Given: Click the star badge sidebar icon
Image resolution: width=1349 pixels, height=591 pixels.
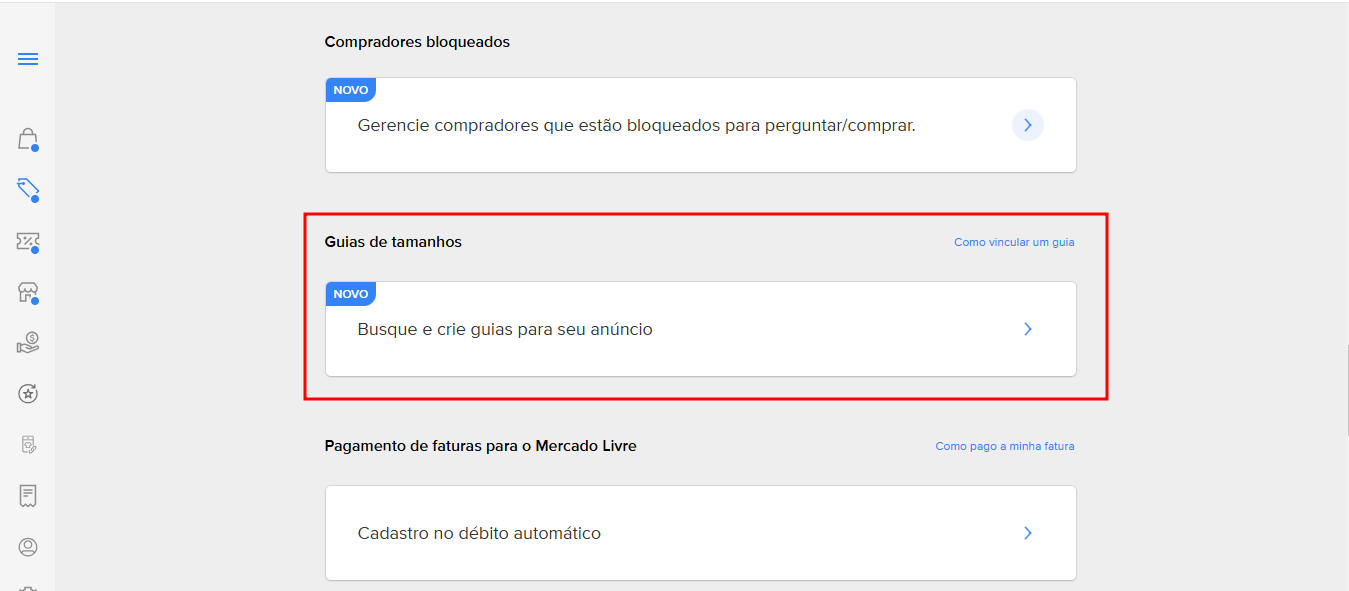Looking at the screenshot, I should (28, 394).
